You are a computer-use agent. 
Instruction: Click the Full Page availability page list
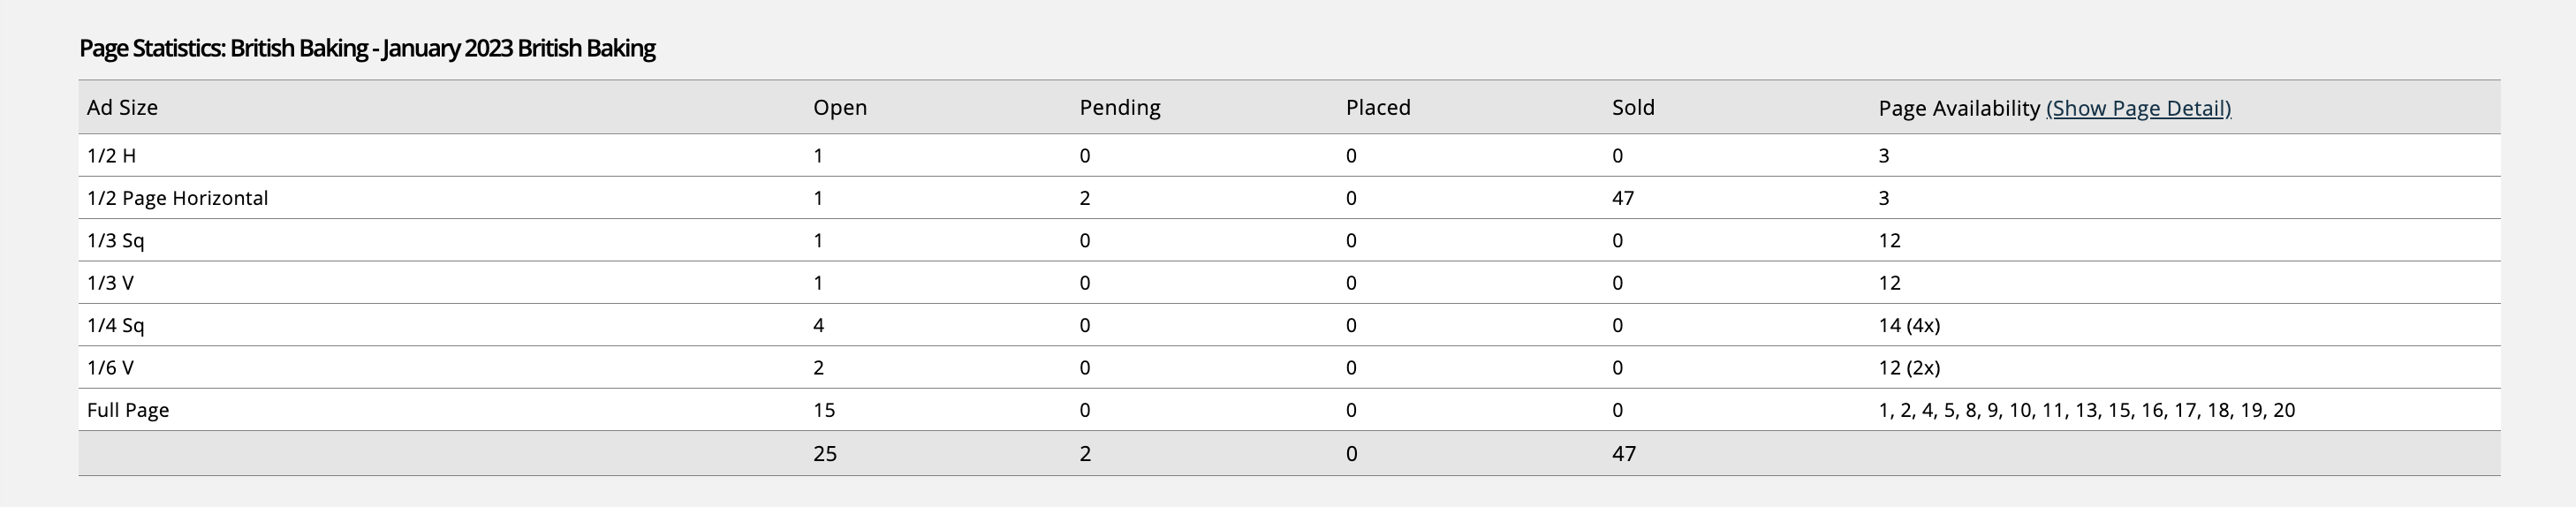[x=2086, y=410]
